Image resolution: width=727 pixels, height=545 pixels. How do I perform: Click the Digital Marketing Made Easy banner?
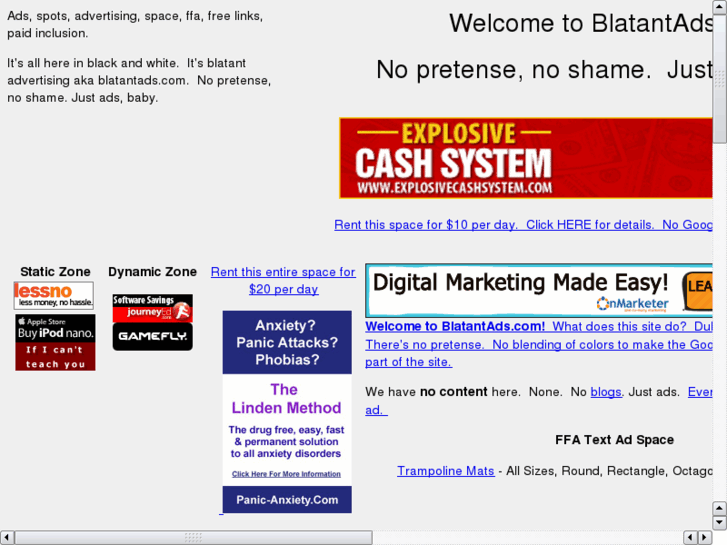point(539,291)
